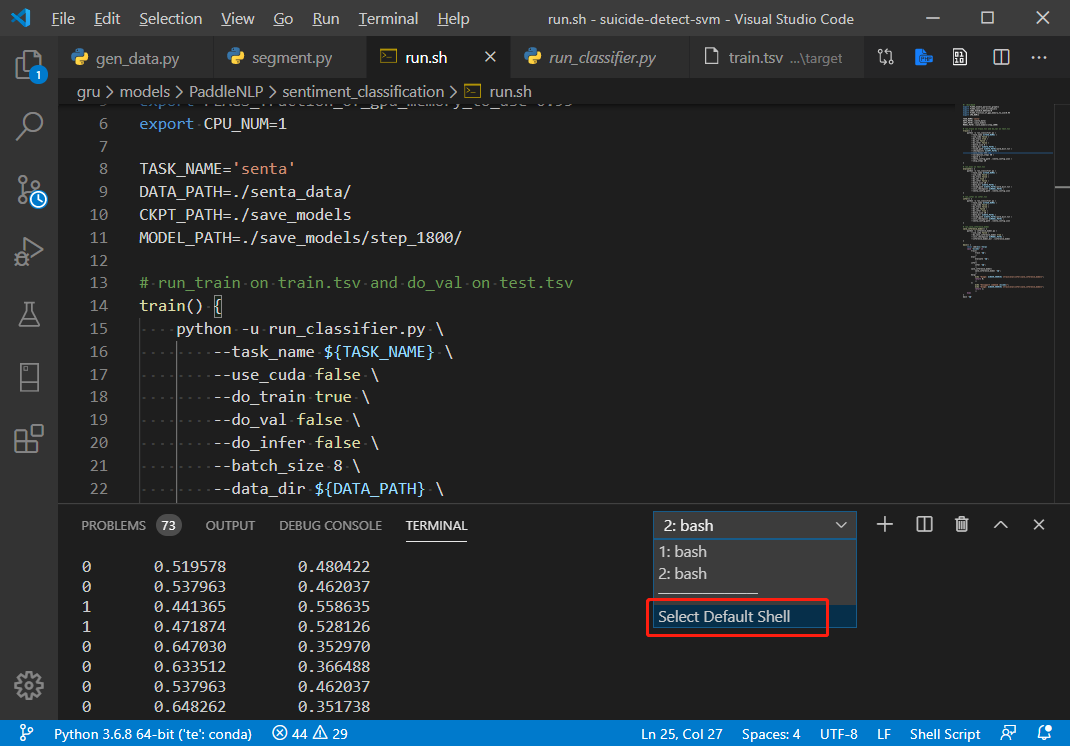Open the Extensions view icon

(29, 439)
